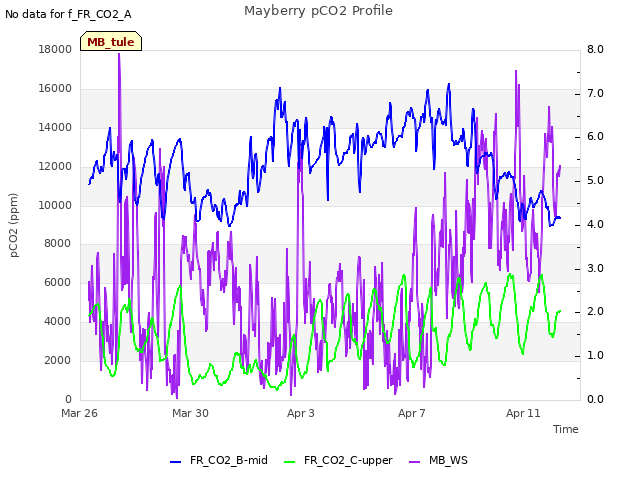This screenshot has width=640, height=480.
Task: Click the Mar 26 x-axis tick label
Action: [x=79, y=413]
